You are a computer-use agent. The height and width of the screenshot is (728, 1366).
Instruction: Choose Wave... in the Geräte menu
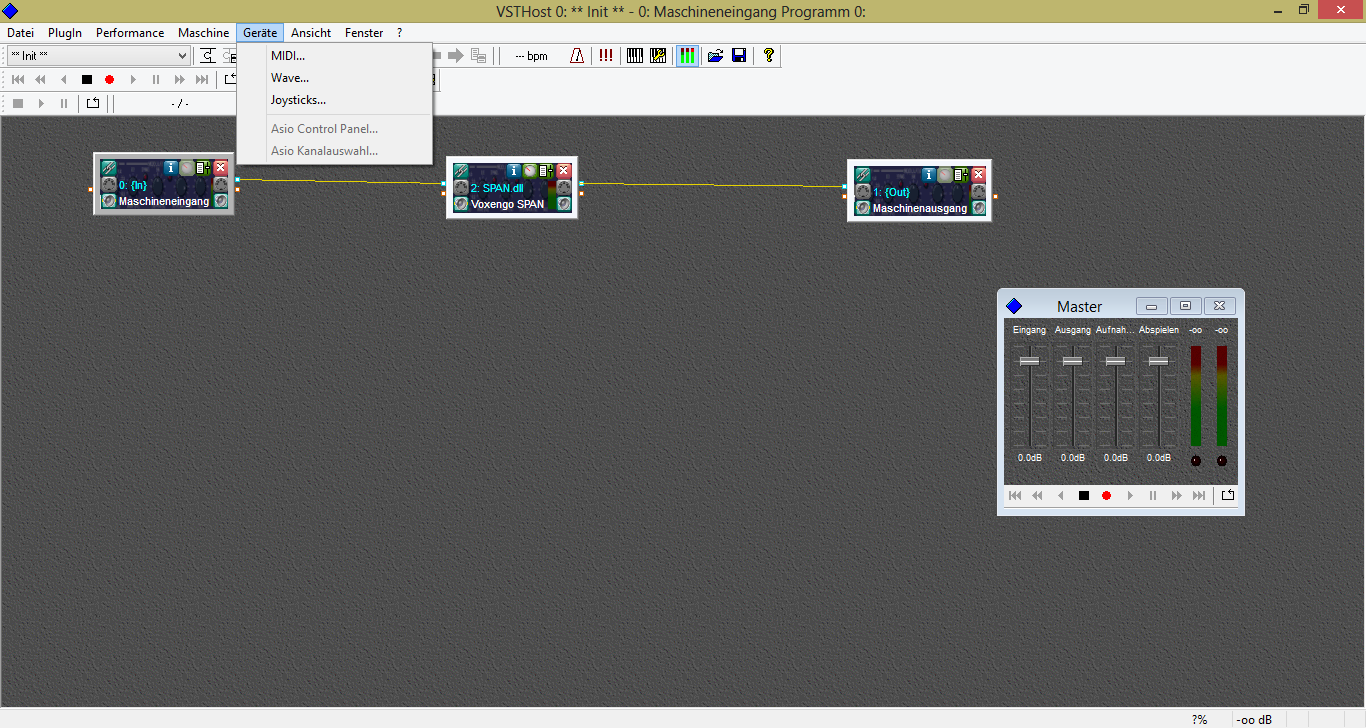[x=290, y=78]
